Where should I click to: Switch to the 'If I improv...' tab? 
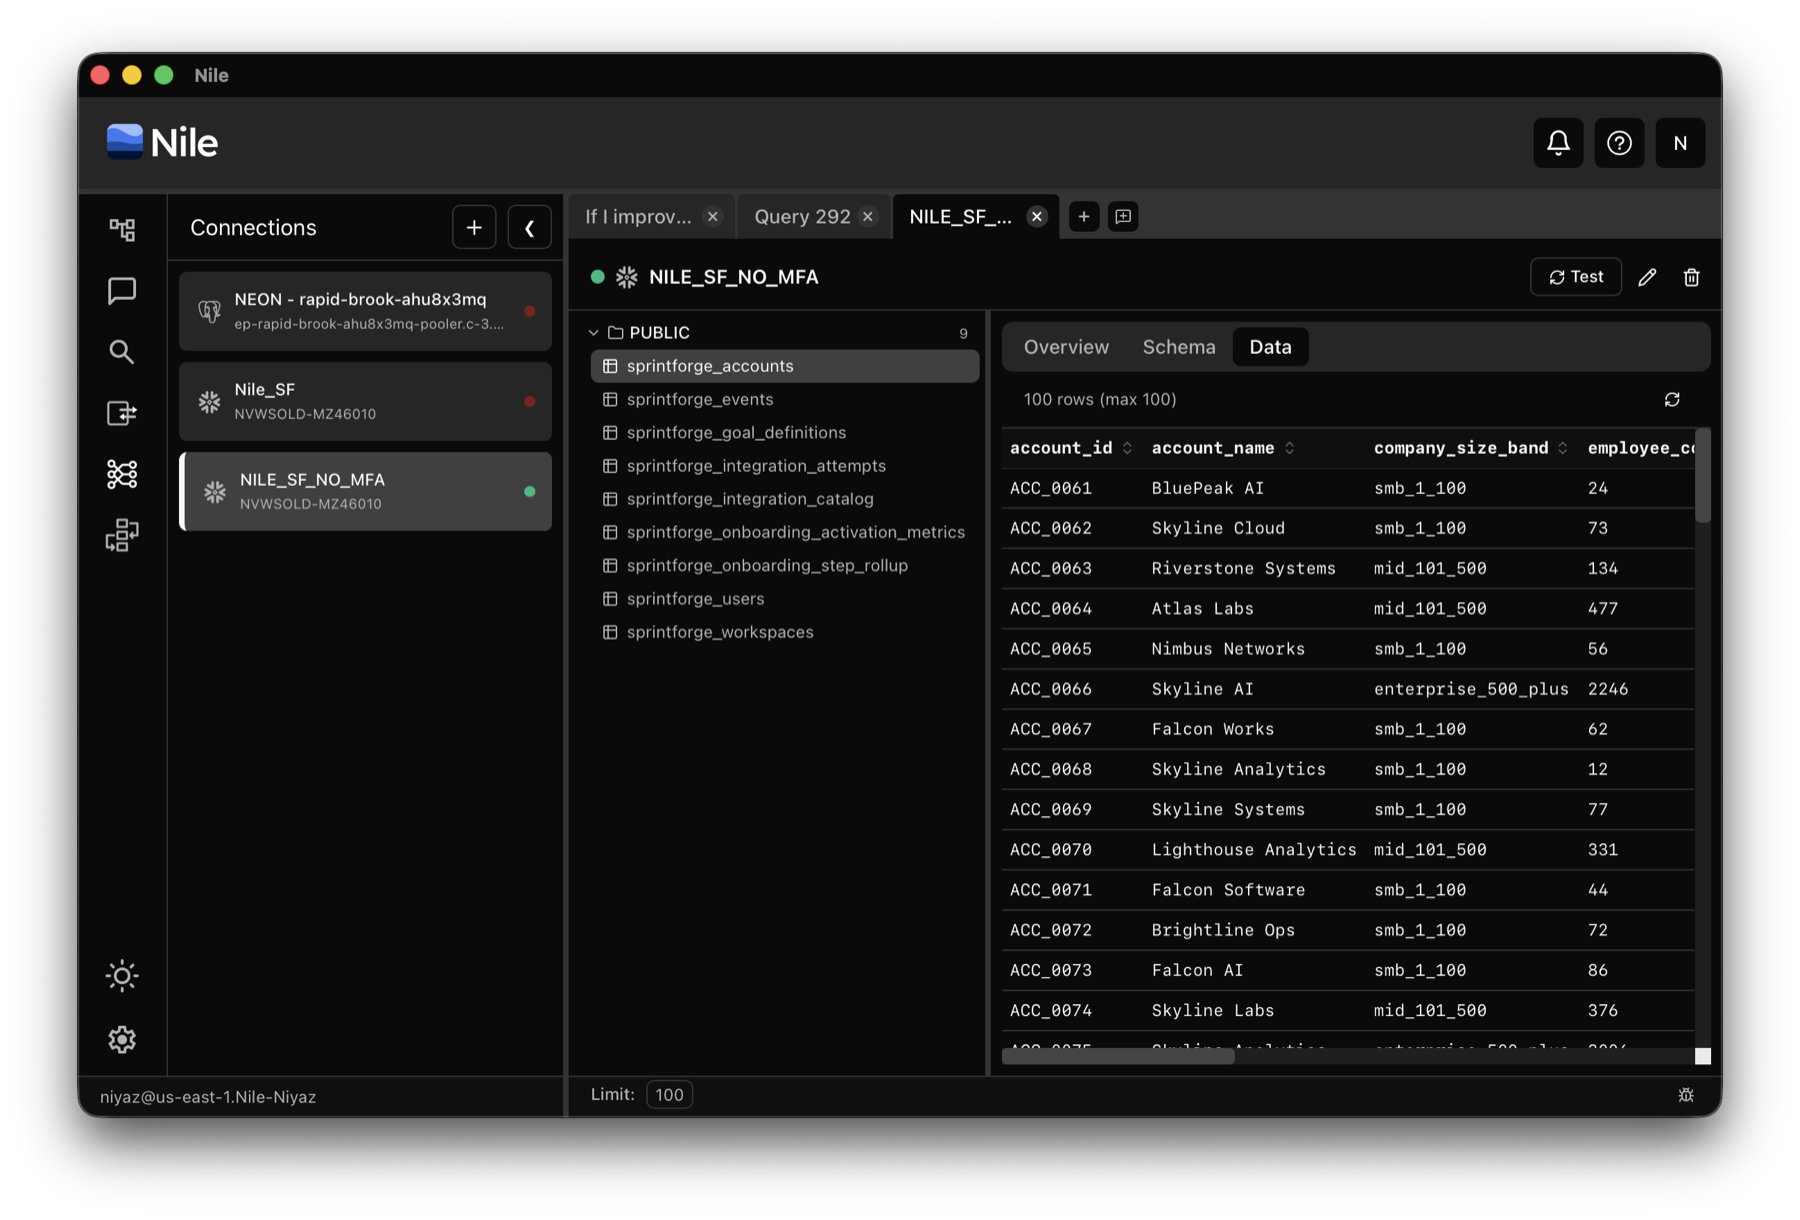pyautogui.click(x=639, y=217)
